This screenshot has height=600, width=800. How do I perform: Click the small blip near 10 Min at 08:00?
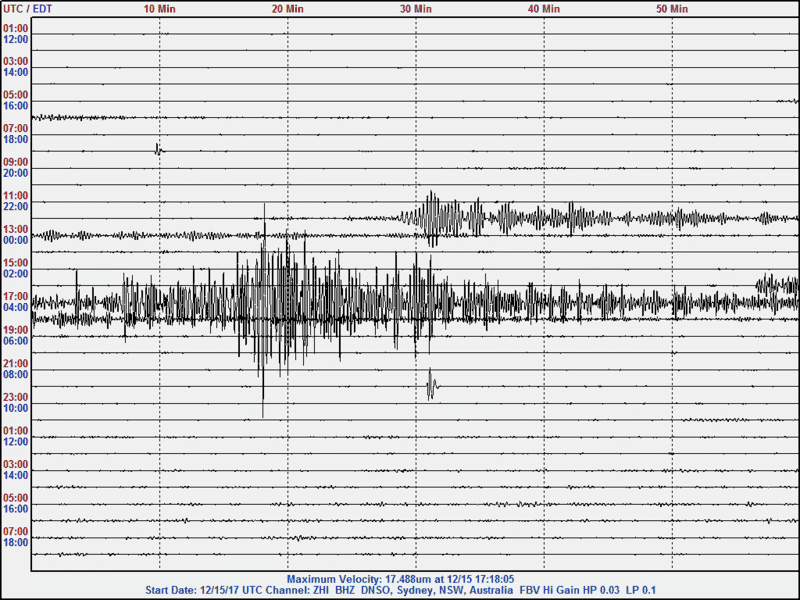pyautogui.click(x=159, y=149)
